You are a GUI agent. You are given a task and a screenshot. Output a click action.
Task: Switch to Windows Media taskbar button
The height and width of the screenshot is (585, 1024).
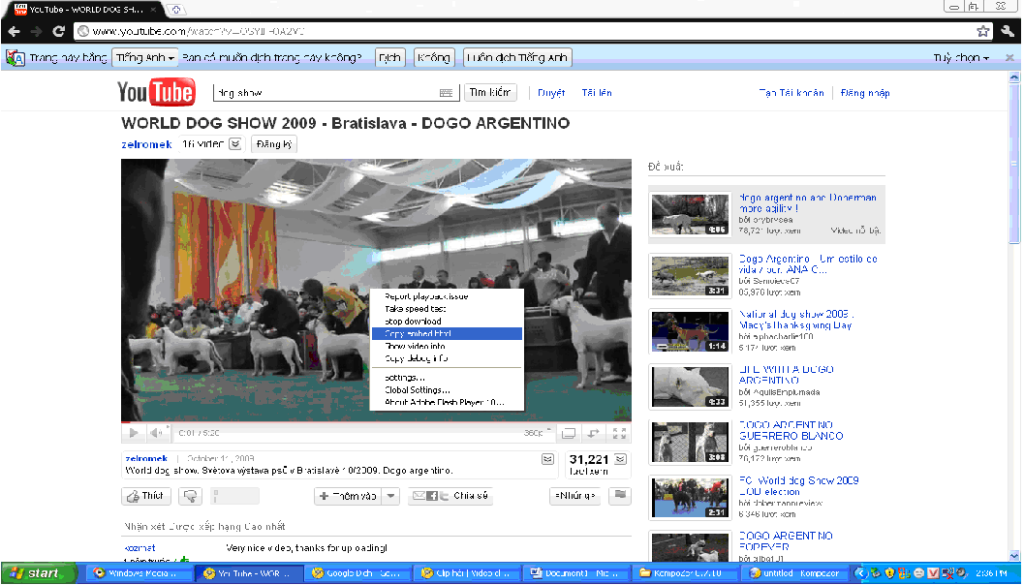[138, 573]
